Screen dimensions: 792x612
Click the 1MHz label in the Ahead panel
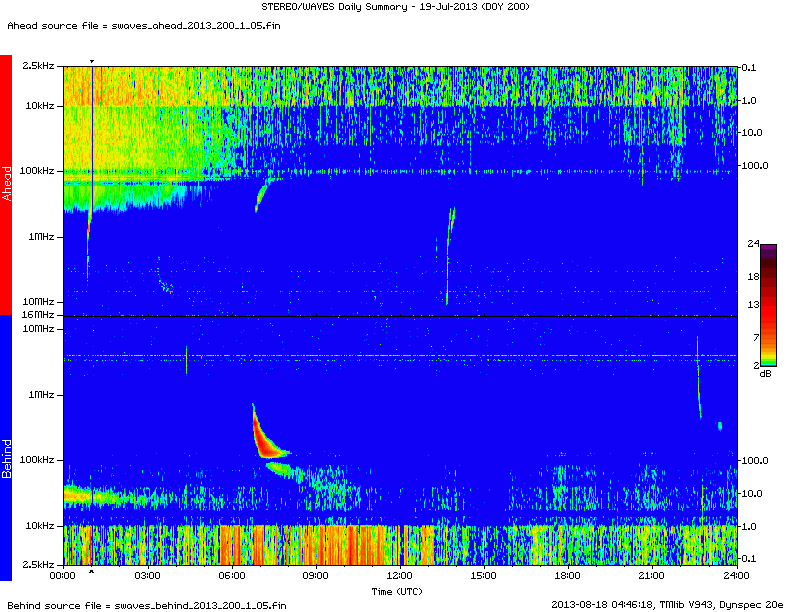(42, 237)
